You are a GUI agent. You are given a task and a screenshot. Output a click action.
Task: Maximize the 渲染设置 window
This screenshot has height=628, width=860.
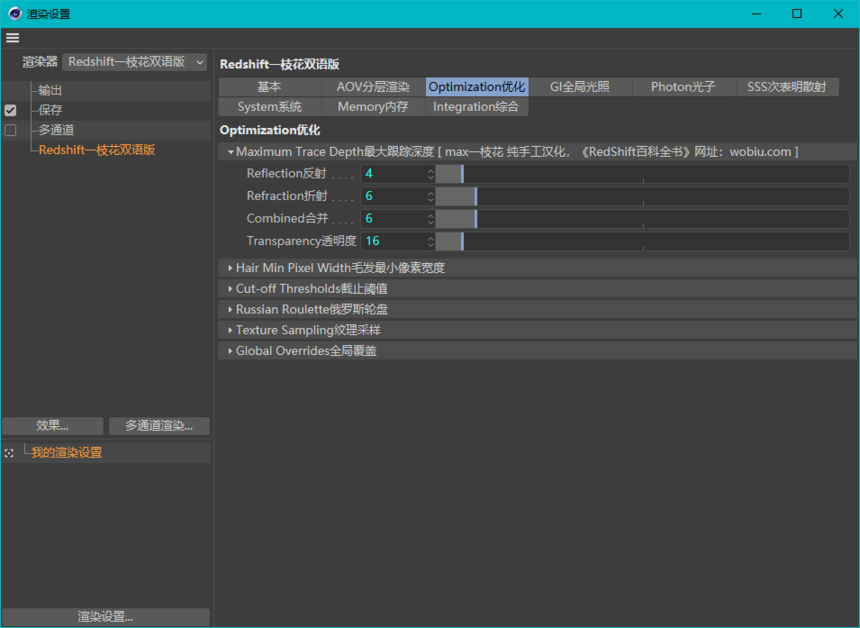(x=797, y=14)
